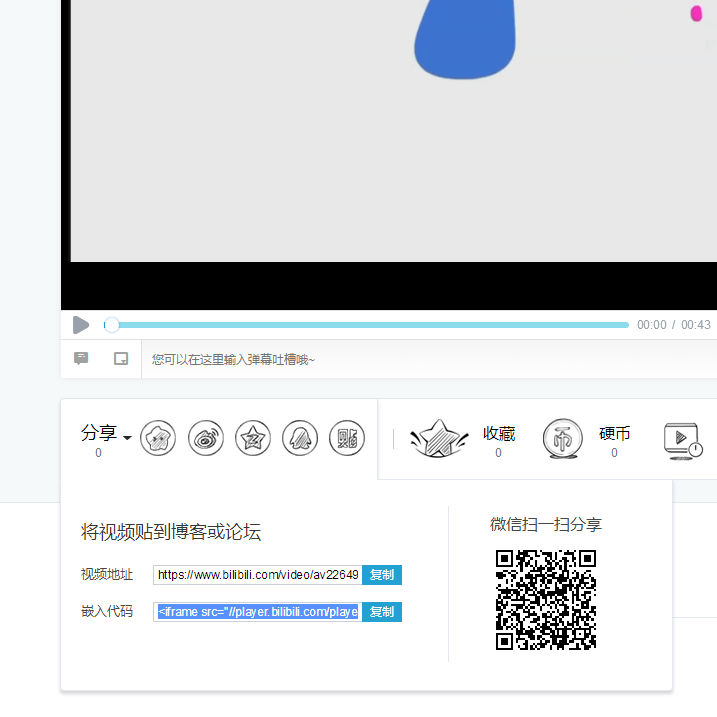Copy the embed code with the 复制 button
The image size is (717, 717).
pyautogui.click(x=382, y=612)
